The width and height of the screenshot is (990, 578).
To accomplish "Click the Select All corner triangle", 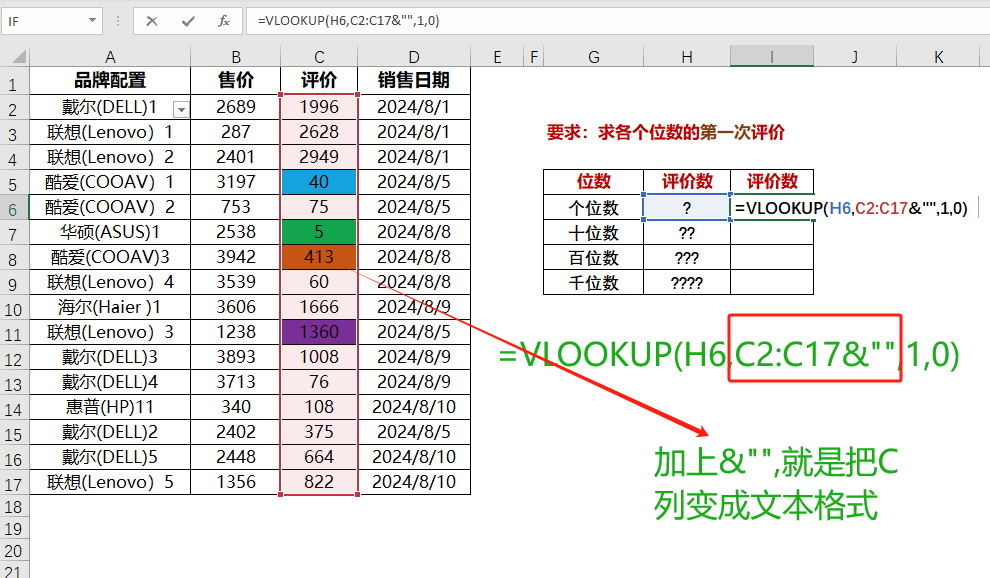I will (x=19, y=57).
